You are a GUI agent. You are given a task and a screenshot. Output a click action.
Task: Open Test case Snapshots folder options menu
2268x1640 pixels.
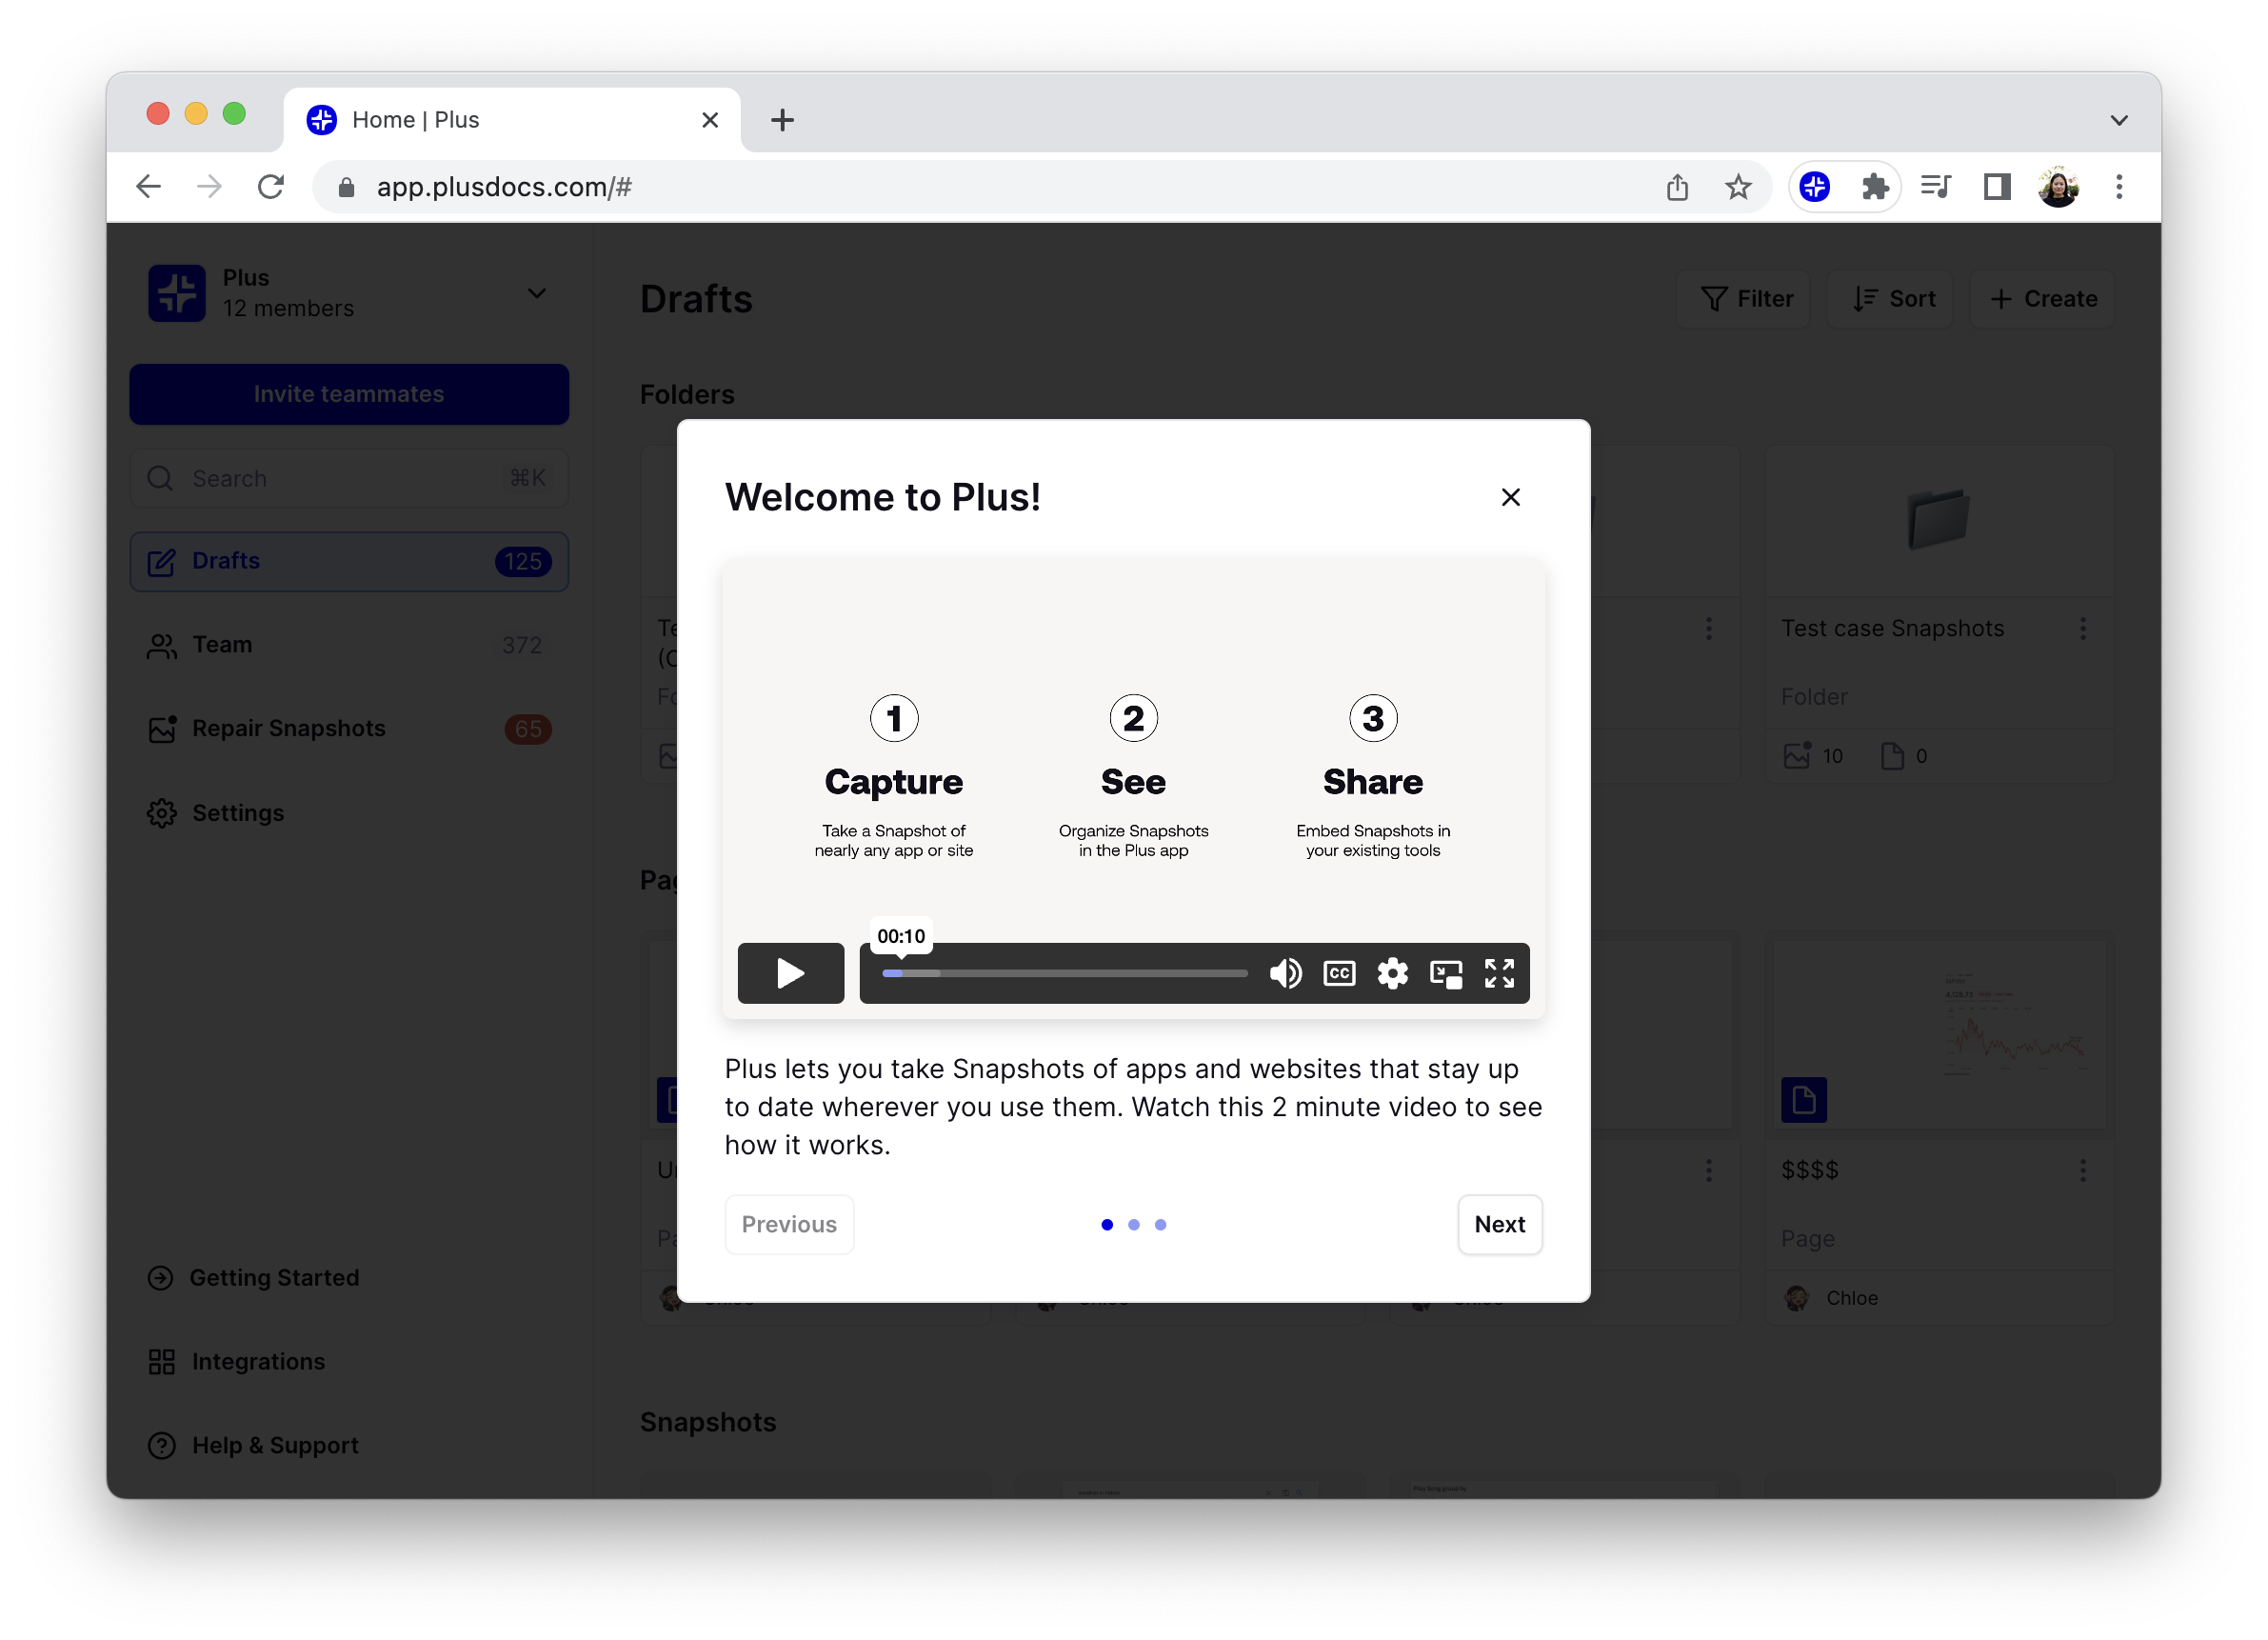point(2082,628)
